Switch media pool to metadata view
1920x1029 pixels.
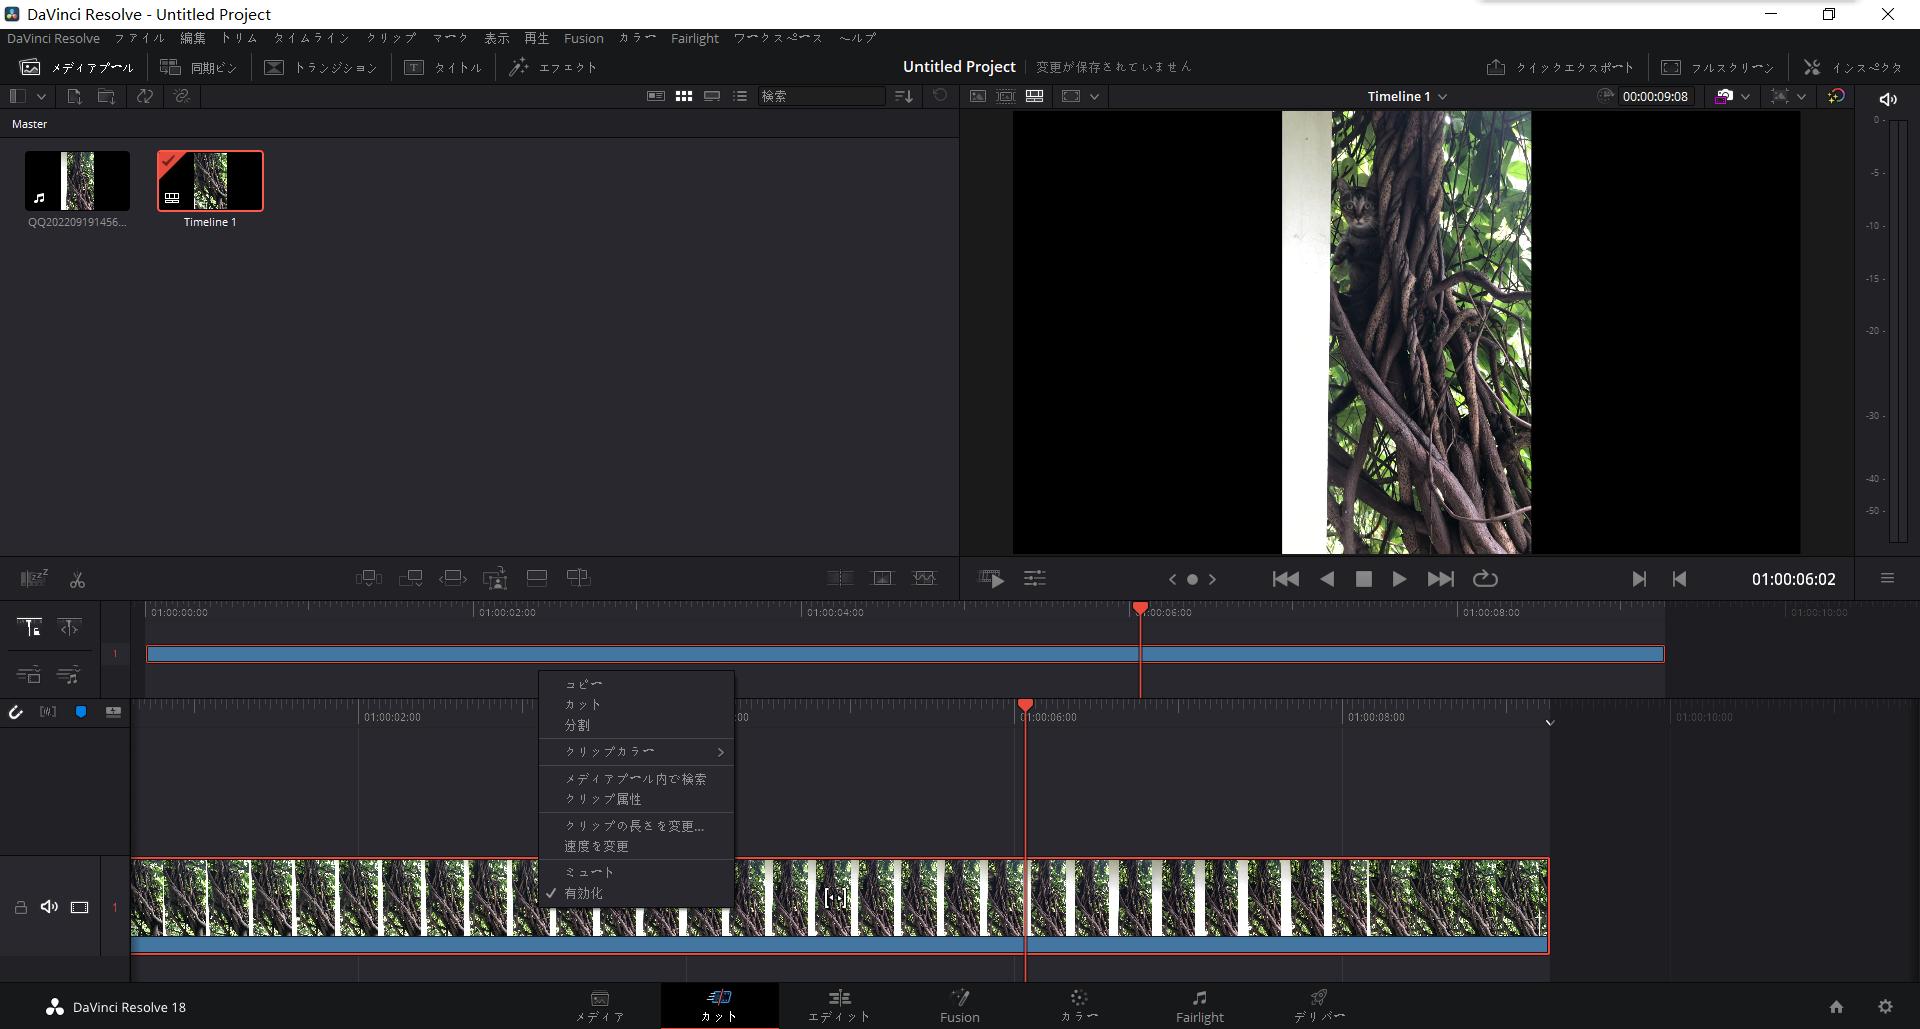point(656,96)
